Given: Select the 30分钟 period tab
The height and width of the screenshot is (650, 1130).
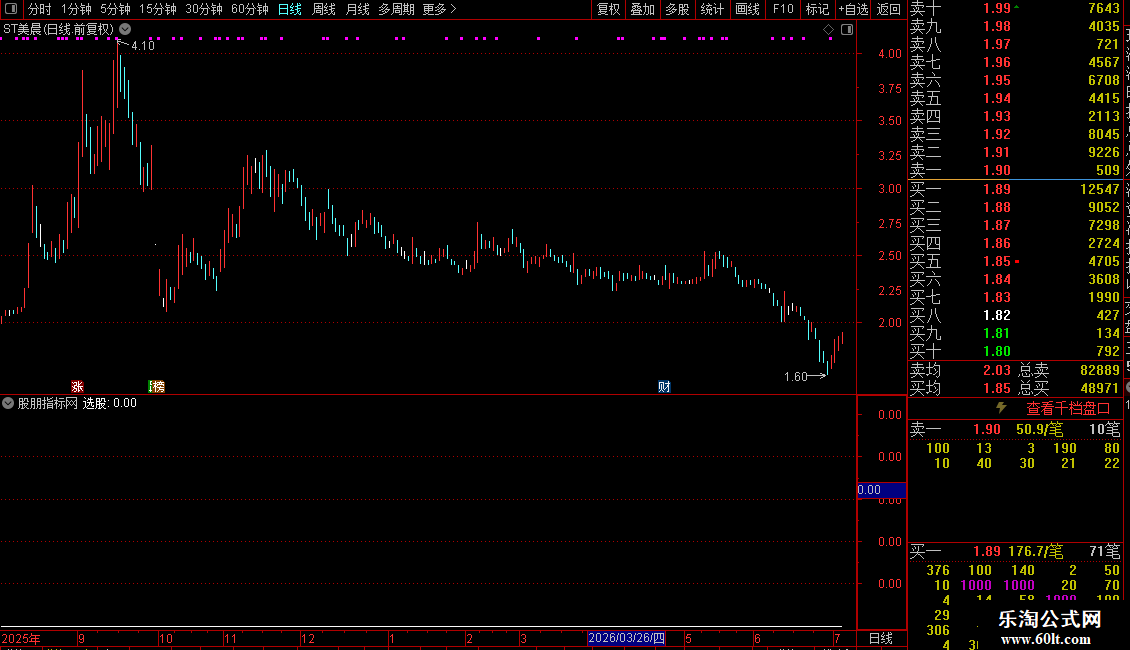Looking at the screenshot, I should (204, 9).
